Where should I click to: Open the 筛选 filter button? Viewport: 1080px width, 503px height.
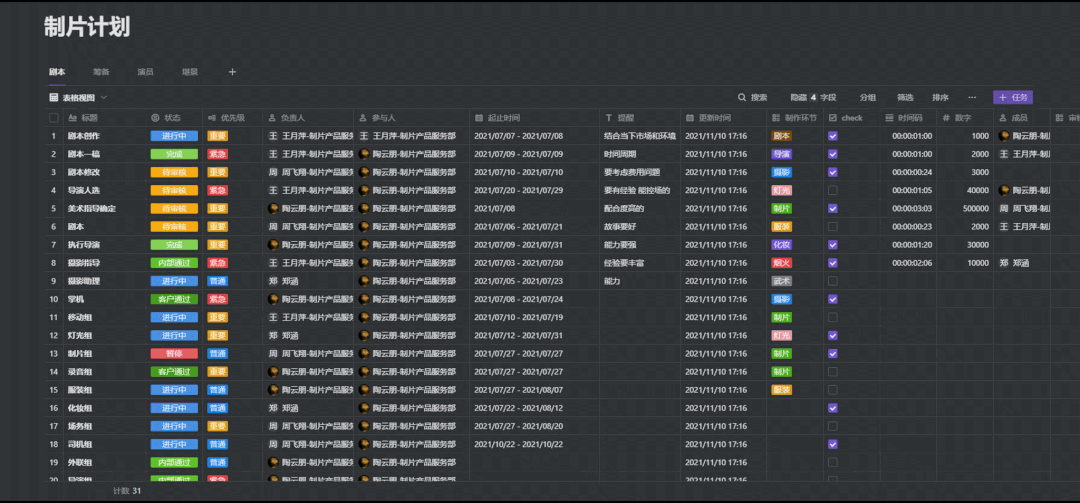coord(905,98)
